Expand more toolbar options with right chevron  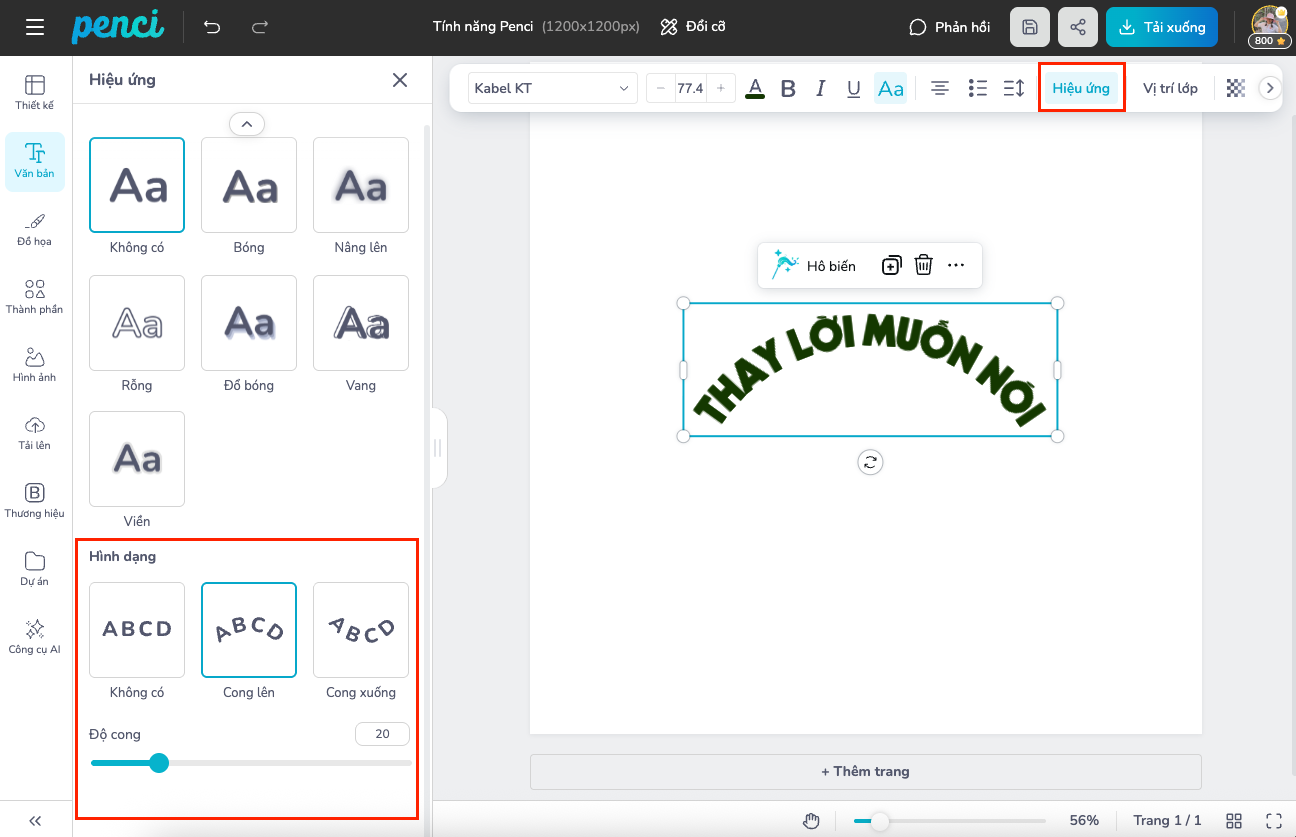coord(1270,88)
